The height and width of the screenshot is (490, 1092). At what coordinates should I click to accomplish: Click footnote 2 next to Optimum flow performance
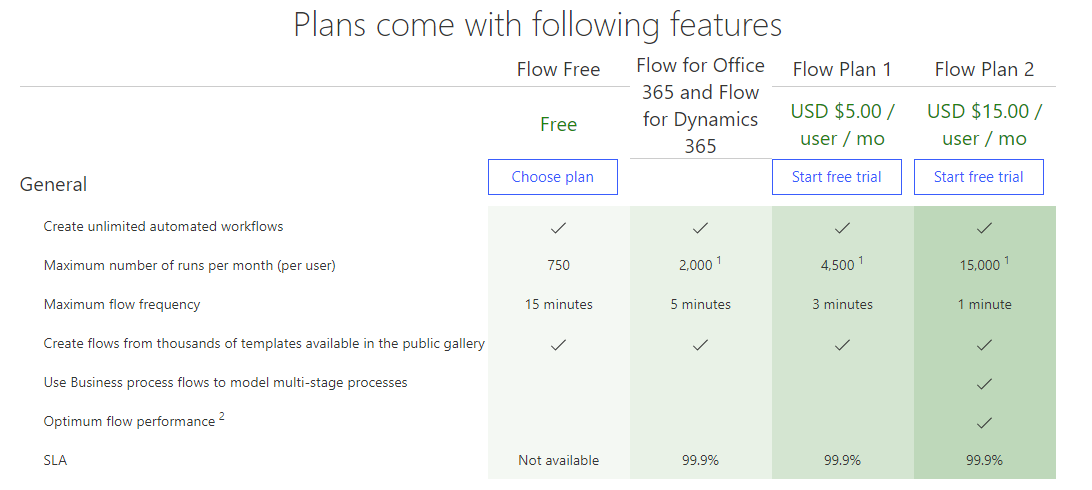221,417
